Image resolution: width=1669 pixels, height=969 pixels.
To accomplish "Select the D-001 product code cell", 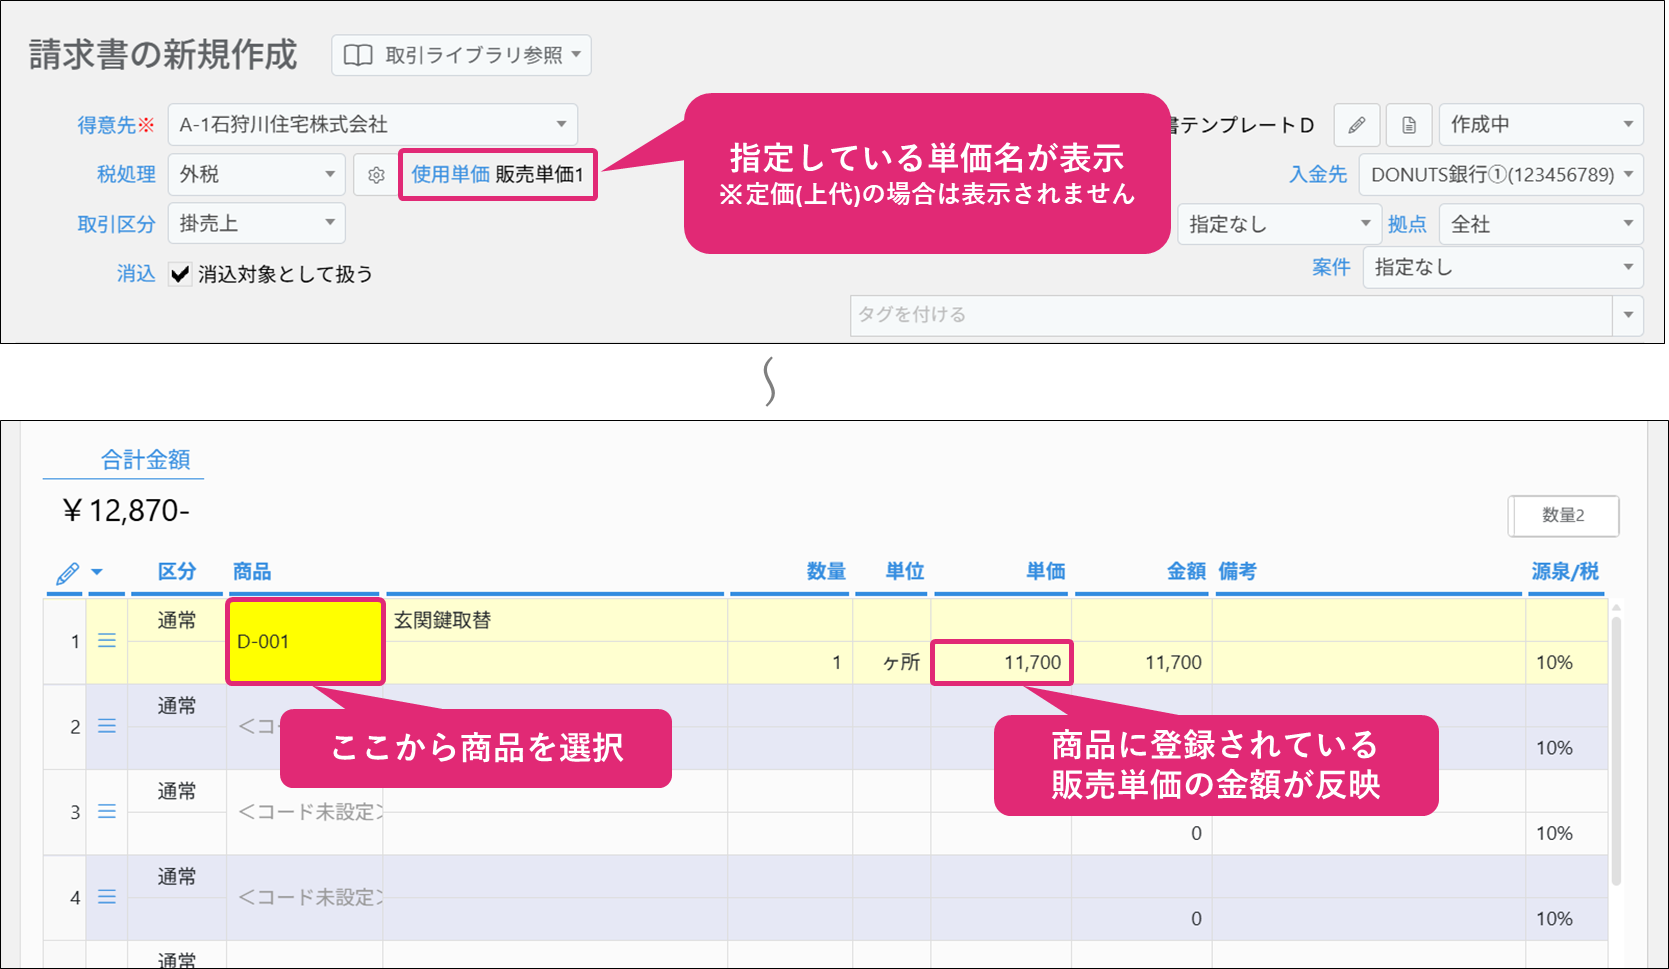I will click(x=305, y=642).
